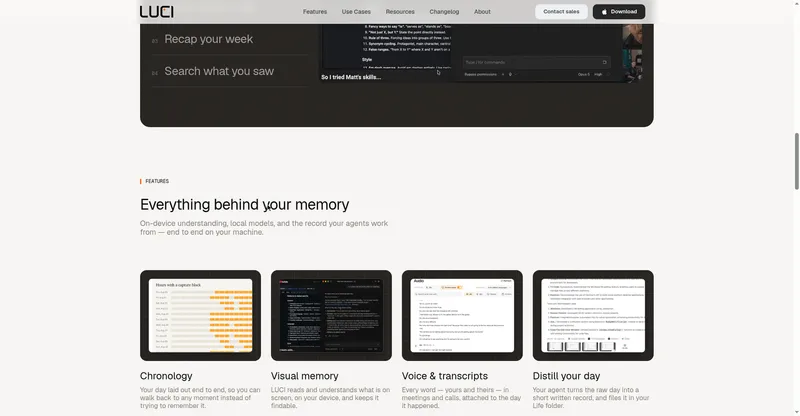The width and height of the screenshot is (800, 416).
Task: Click the Contact sales button
Action: [561, 12]
